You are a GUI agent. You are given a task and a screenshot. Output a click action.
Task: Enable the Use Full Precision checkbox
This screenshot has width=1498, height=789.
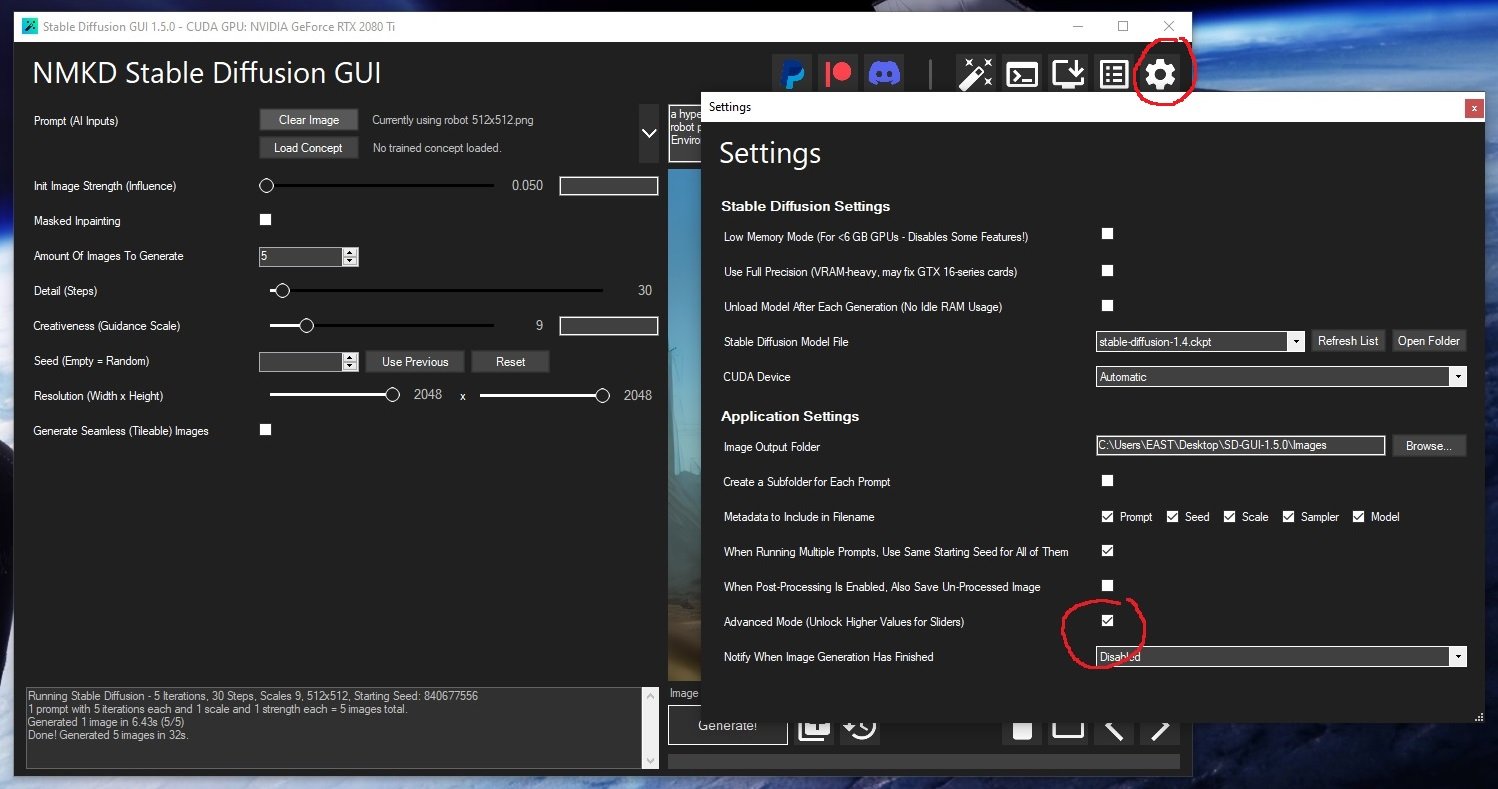pyautogui.click(x=1107, y=270)
